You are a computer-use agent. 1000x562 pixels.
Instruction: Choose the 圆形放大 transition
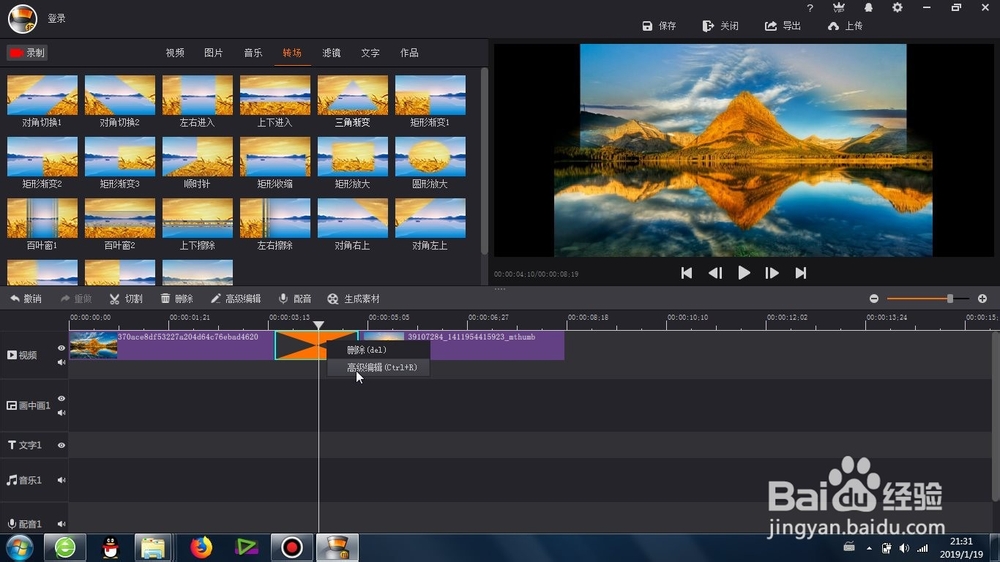click(x=430, y=156)
